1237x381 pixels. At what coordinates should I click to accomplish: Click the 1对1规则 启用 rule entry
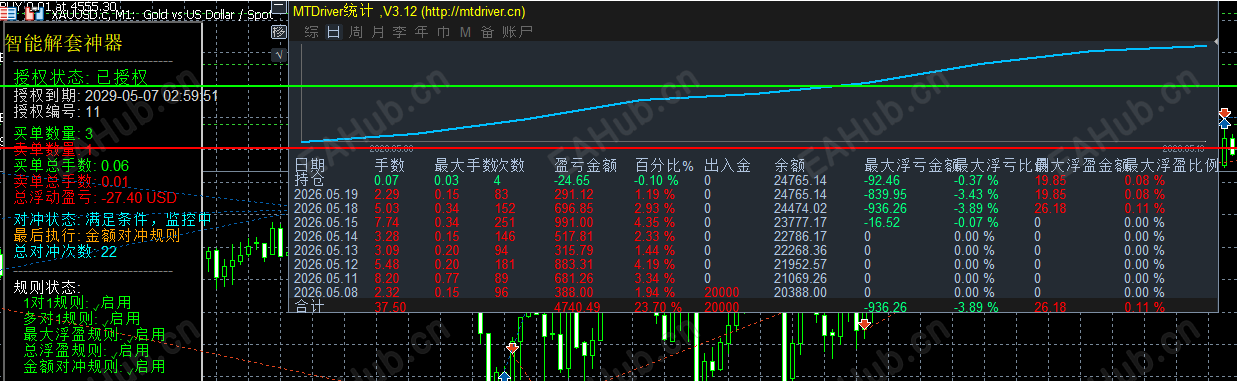pyautogui.click(x=78, y=302)
